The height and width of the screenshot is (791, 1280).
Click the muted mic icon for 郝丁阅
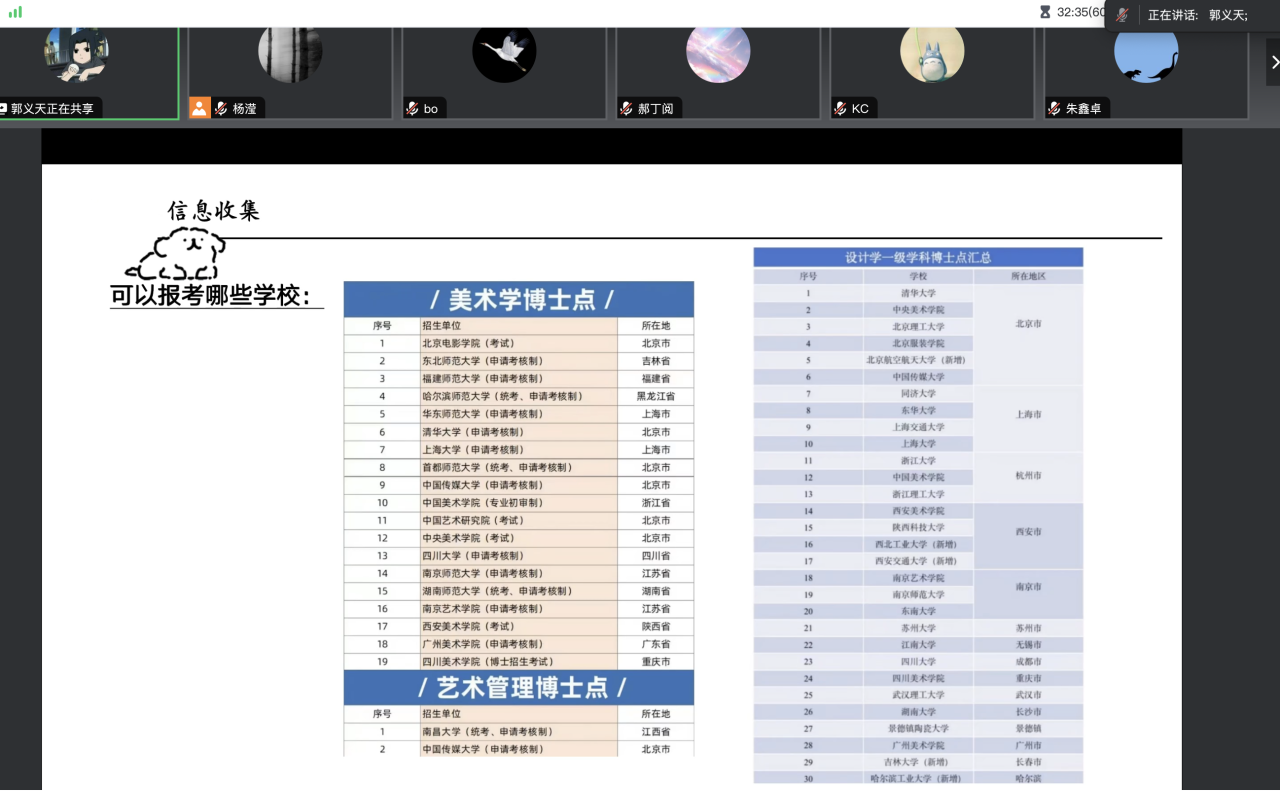tap(626, 108)
